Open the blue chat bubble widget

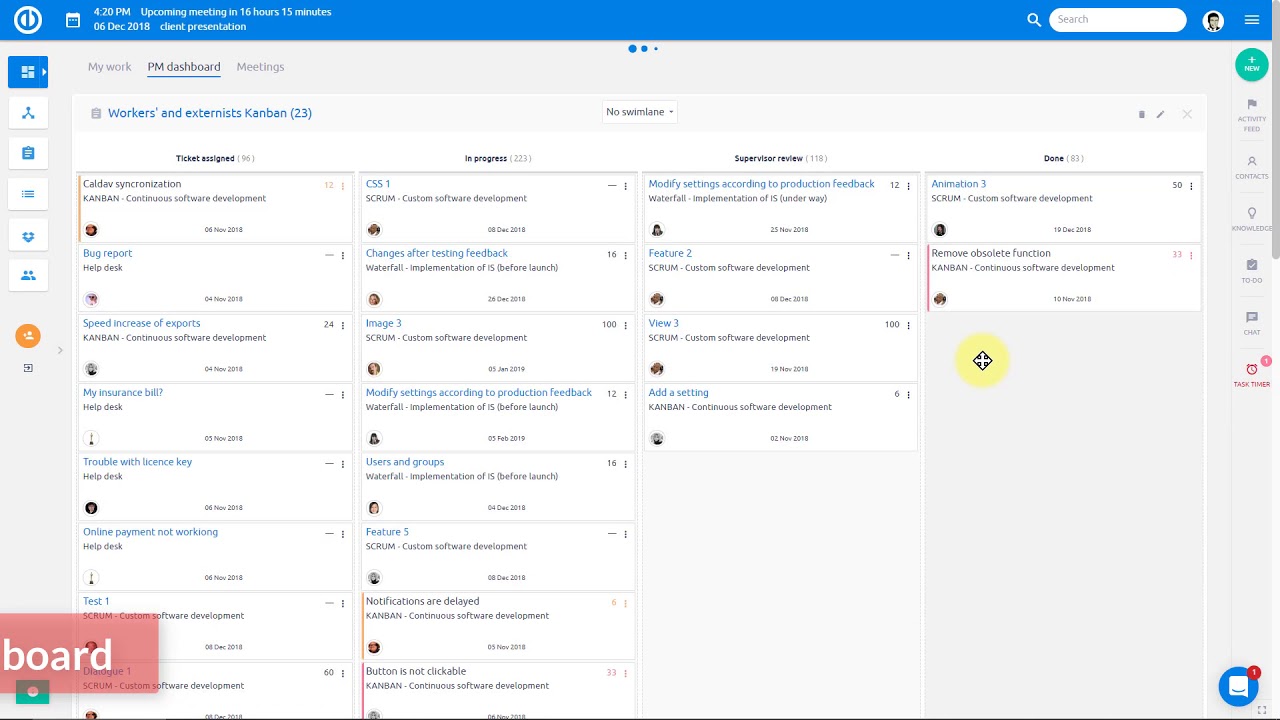1238,686
